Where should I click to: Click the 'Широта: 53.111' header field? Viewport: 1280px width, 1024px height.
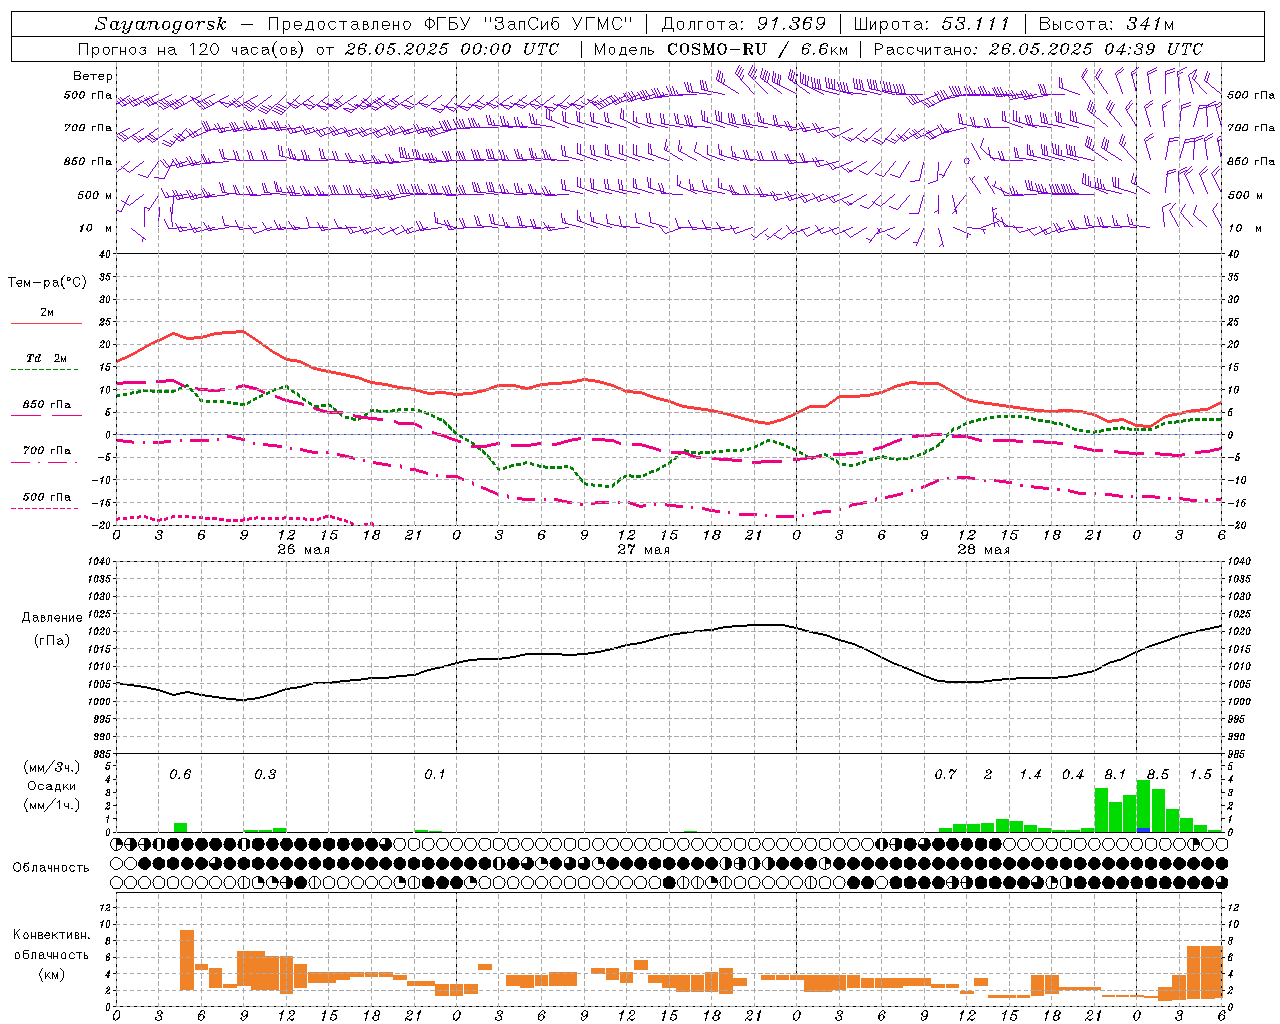coord(932,24)
